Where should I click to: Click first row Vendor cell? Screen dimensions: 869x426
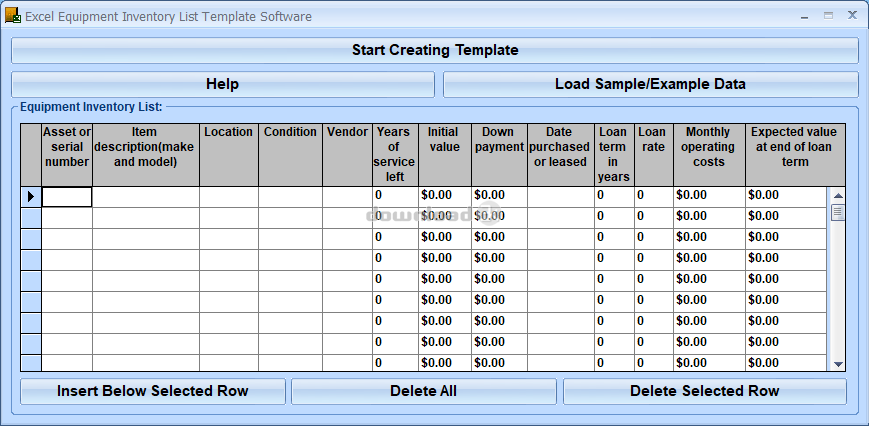(x=347, y=197)
